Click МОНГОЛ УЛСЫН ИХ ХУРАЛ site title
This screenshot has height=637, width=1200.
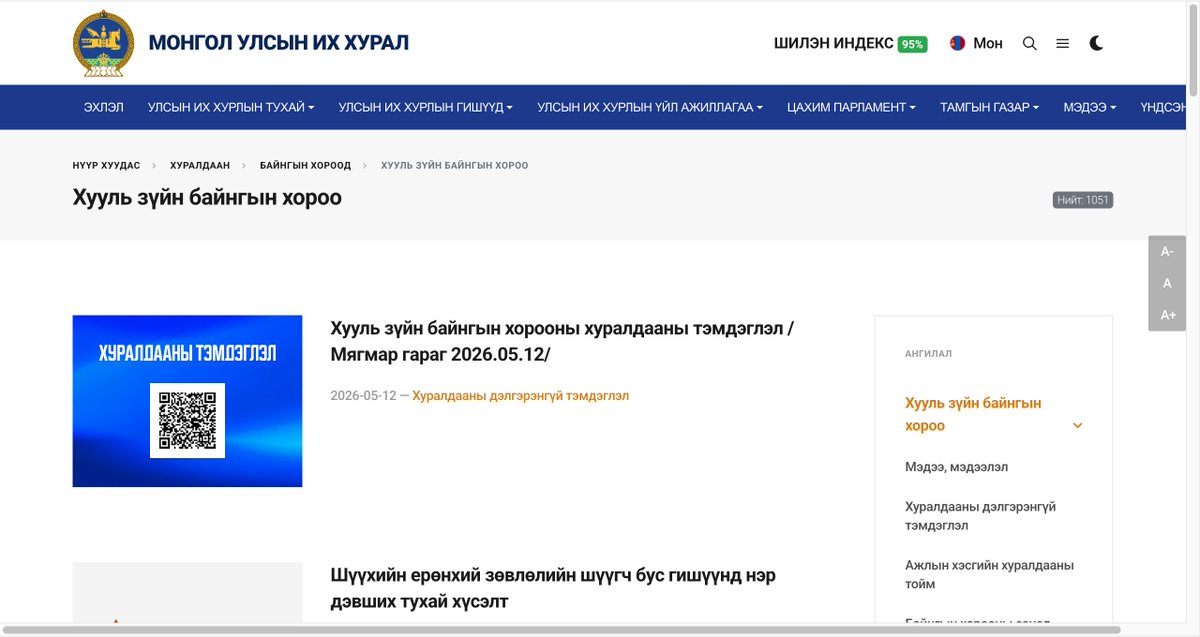(279, 43)
